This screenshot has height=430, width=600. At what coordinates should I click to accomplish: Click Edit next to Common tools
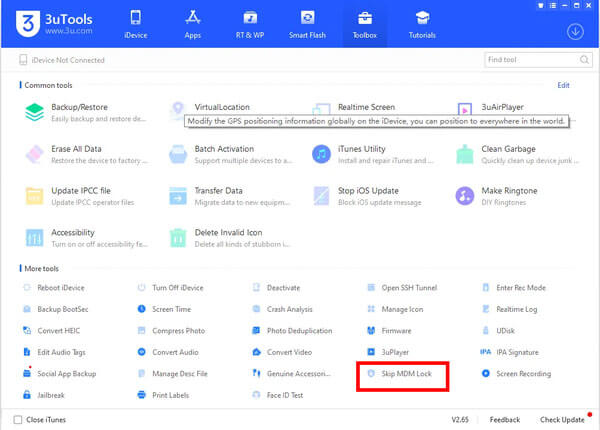pyautogui.click(x=563, y=85)
